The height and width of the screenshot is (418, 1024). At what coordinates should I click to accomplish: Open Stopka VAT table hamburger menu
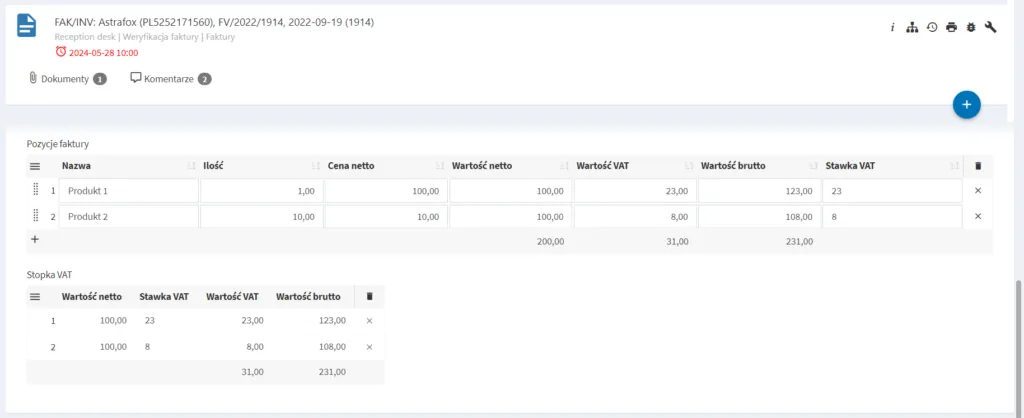click(35, 297)
